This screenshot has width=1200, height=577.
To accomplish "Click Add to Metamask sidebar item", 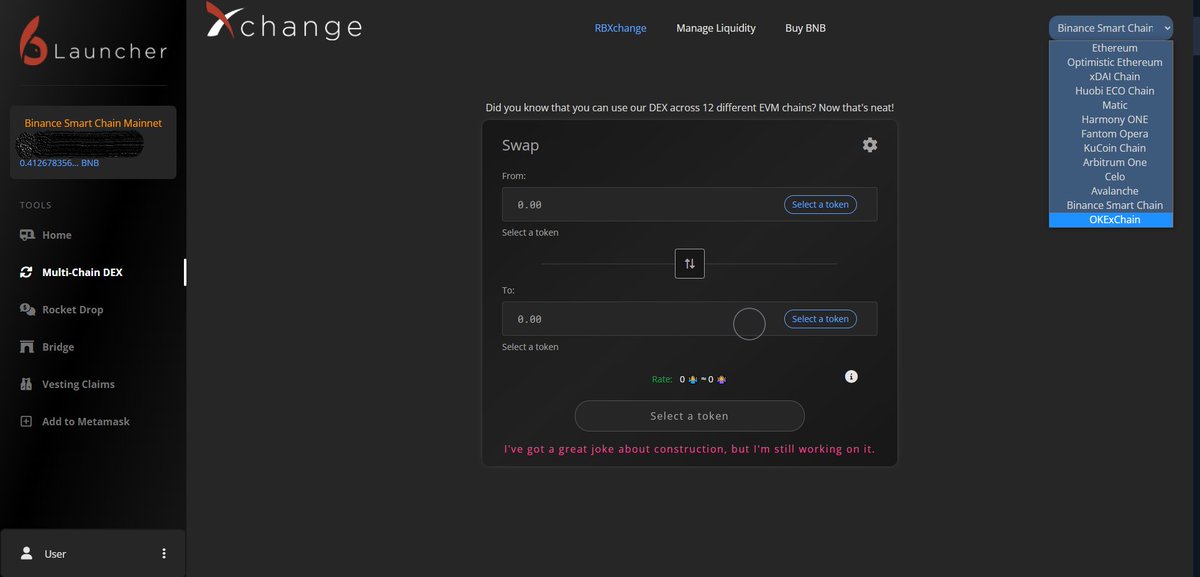I will point(86,421).
